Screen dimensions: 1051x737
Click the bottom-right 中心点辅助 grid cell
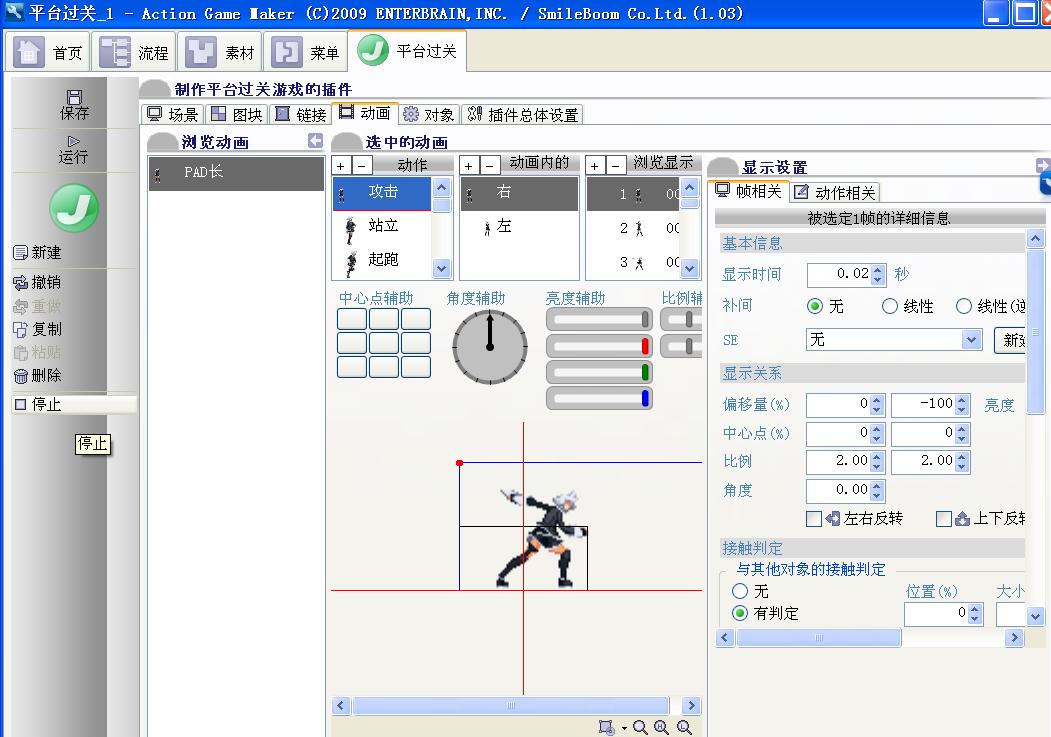point(416,367)
